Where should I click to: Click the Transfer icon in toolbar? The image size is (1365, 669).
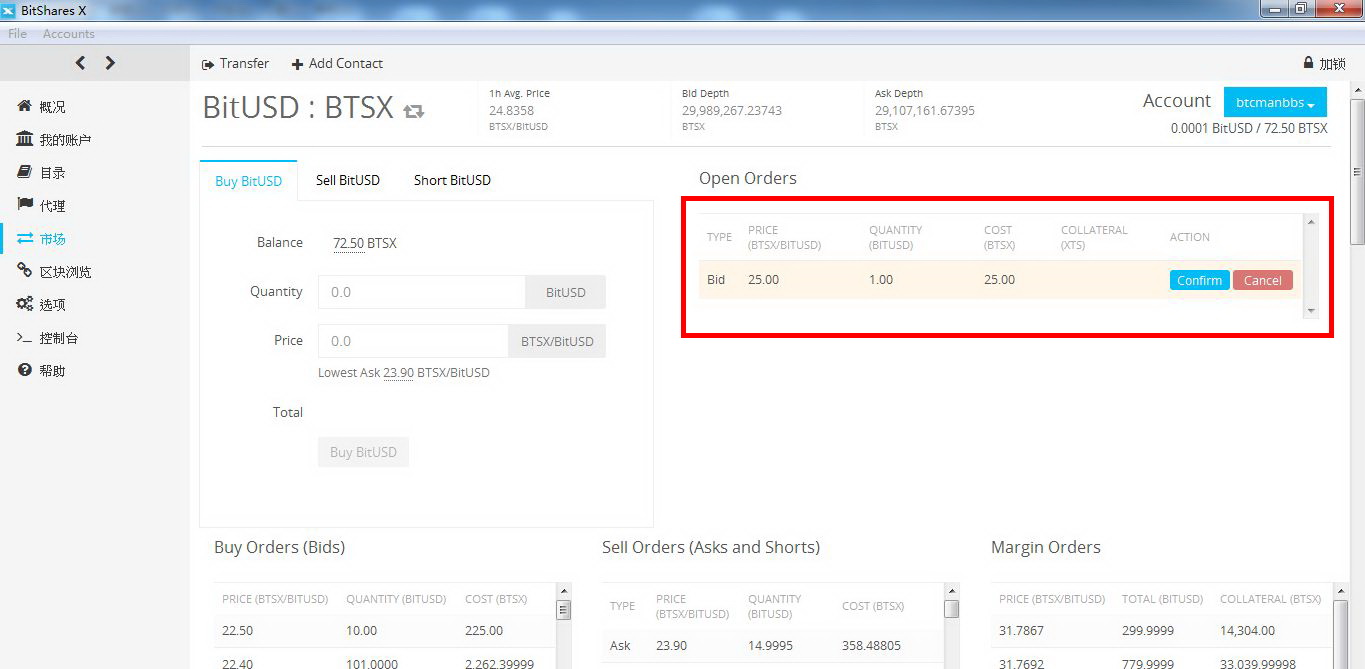(x=208, y=64)
